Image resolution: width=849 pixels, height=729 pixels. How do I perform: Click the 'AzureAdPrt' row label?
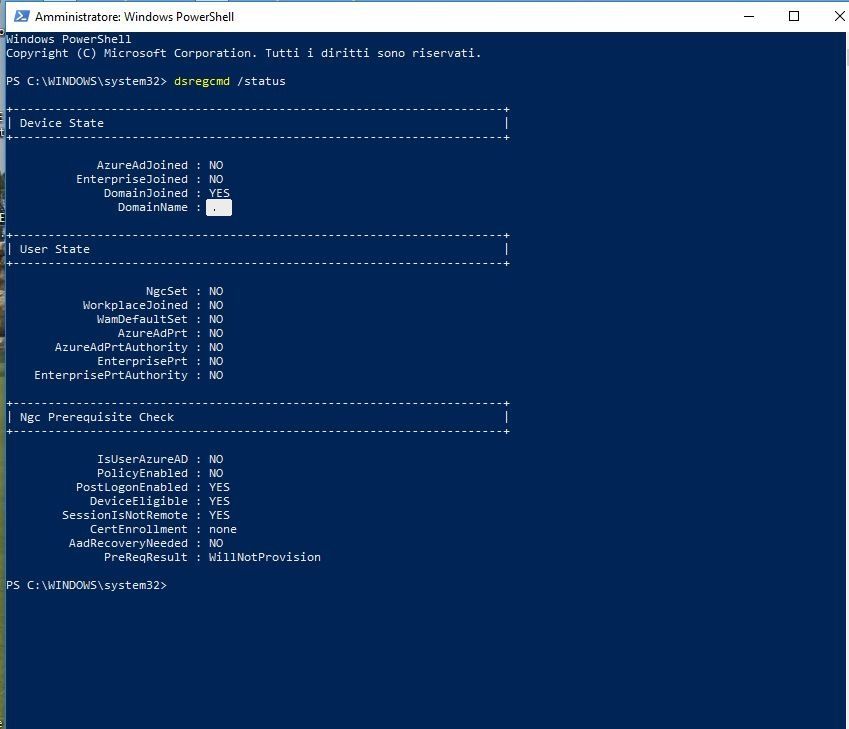point(153,334)
